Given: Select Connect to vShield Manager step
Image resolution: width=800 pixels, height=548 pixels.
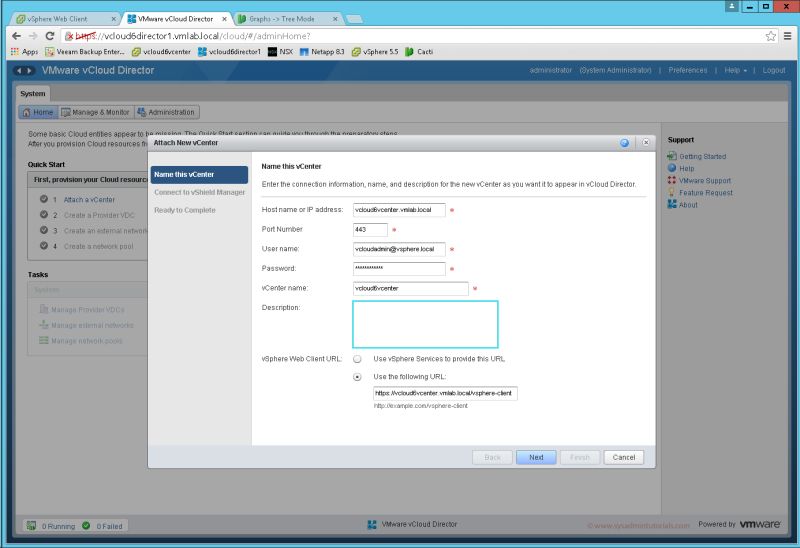Looking at the screenshot, I should [x=199, y=192].
